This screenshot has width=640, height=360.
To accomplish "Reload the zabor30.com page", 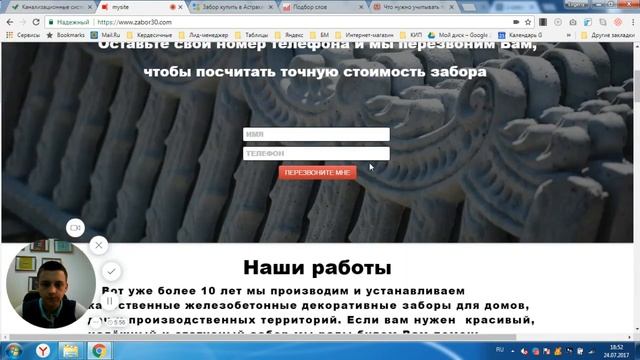I will click(x=36, y=22).
